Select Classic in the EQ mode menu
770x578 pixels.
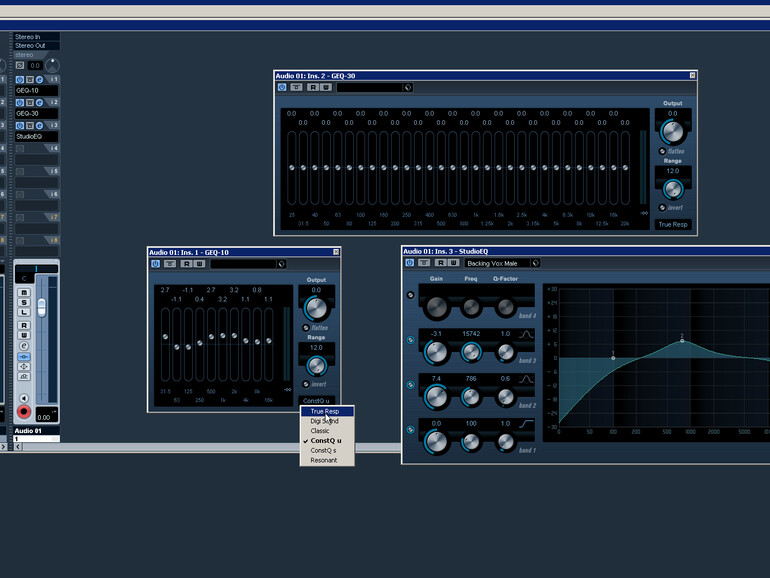click(x=327, y=431)
